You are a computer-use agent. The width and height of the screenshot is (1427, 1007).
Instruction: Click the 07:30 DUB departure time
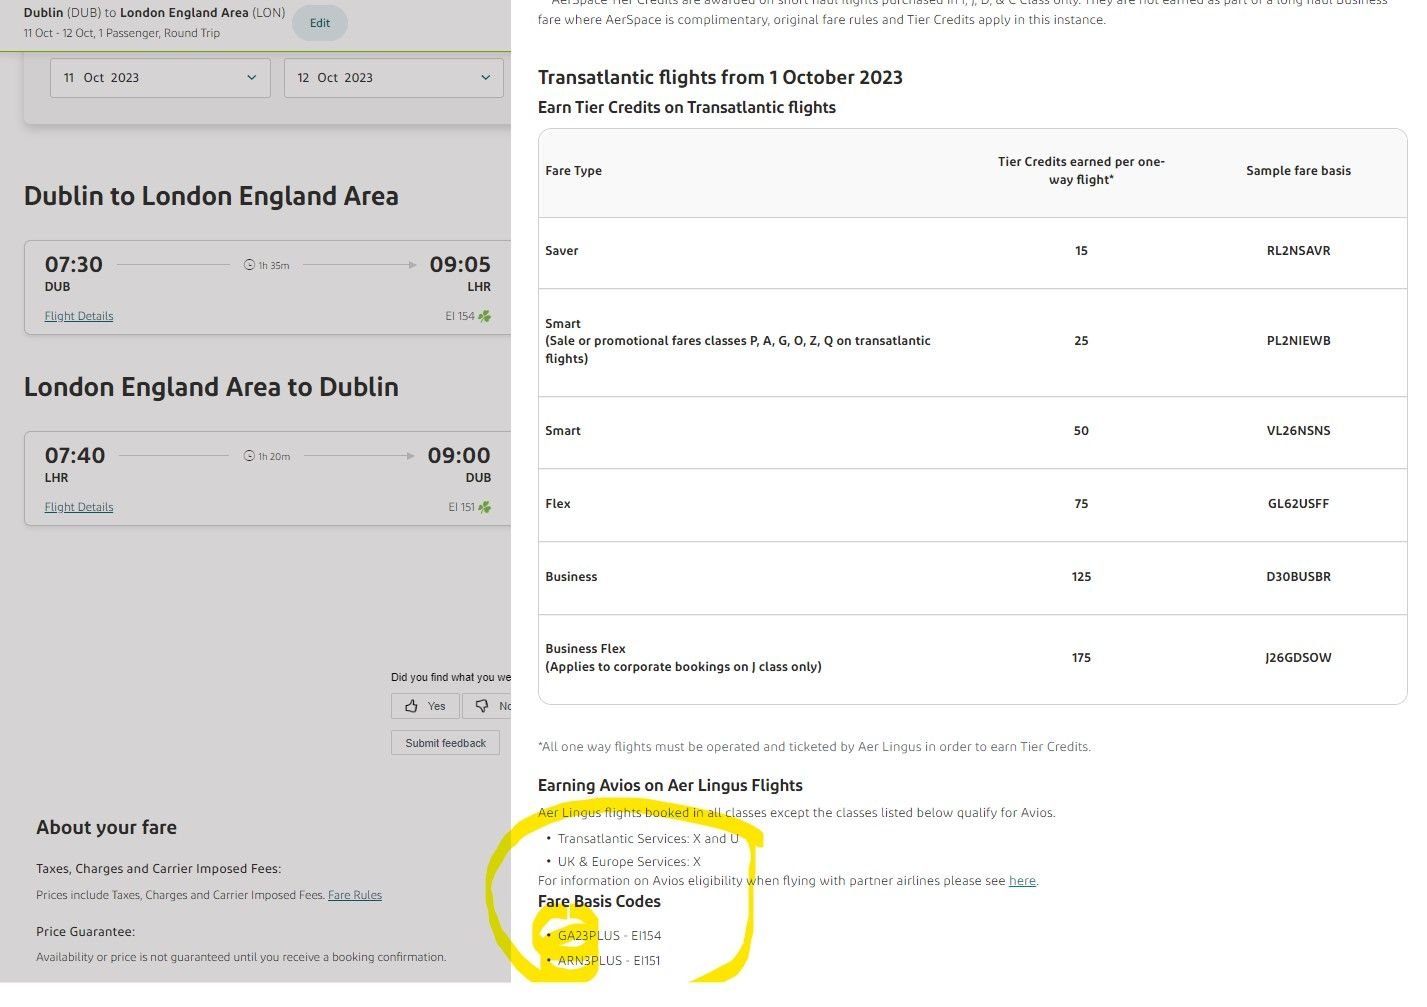click(x=74, y=265)
